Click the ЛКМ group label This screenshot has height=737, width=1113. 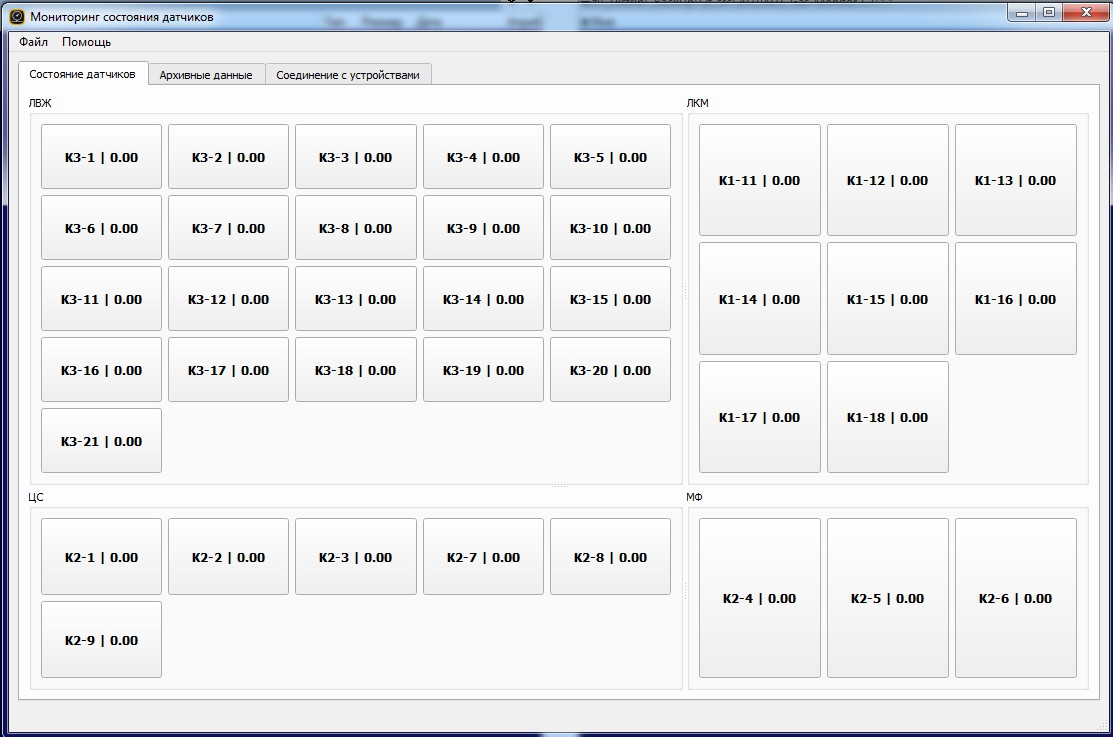click(697, 103)
